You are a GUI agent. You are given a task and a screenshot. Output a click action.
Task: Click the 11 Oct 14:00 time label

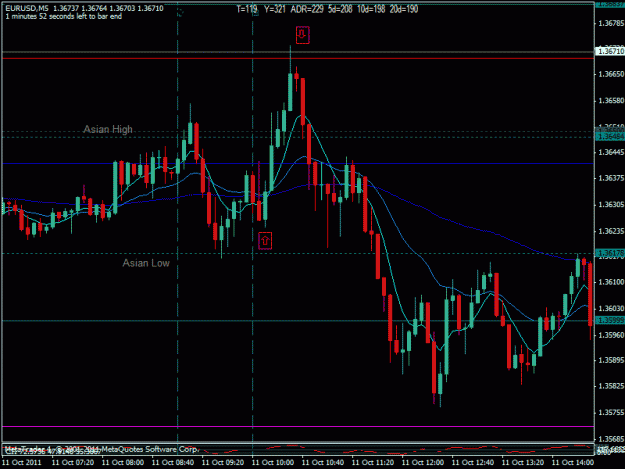click(573, 463)
